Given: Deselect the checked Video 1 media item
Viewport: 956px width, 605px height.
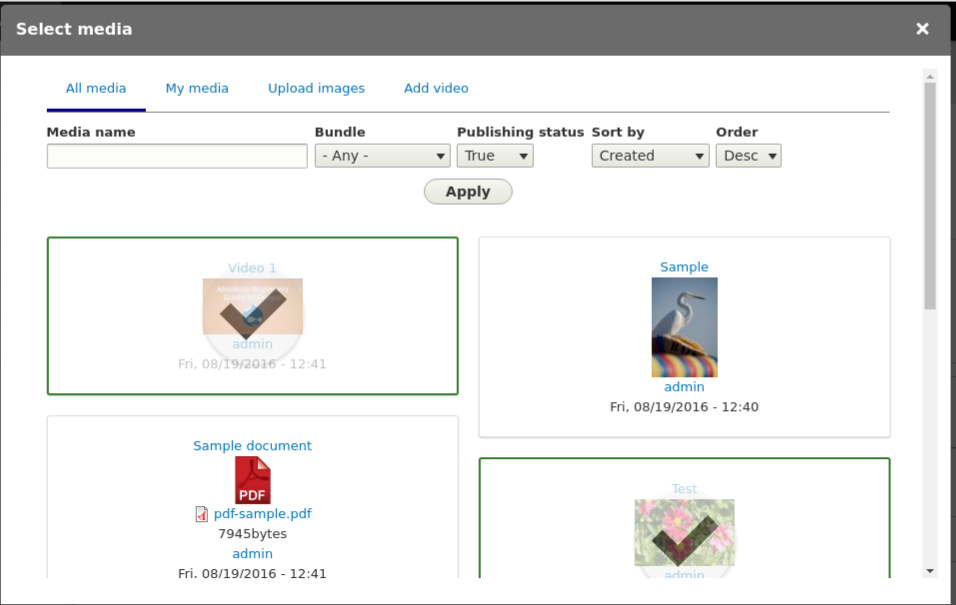Looking at the screenshot, I should (x=252, y=316).
